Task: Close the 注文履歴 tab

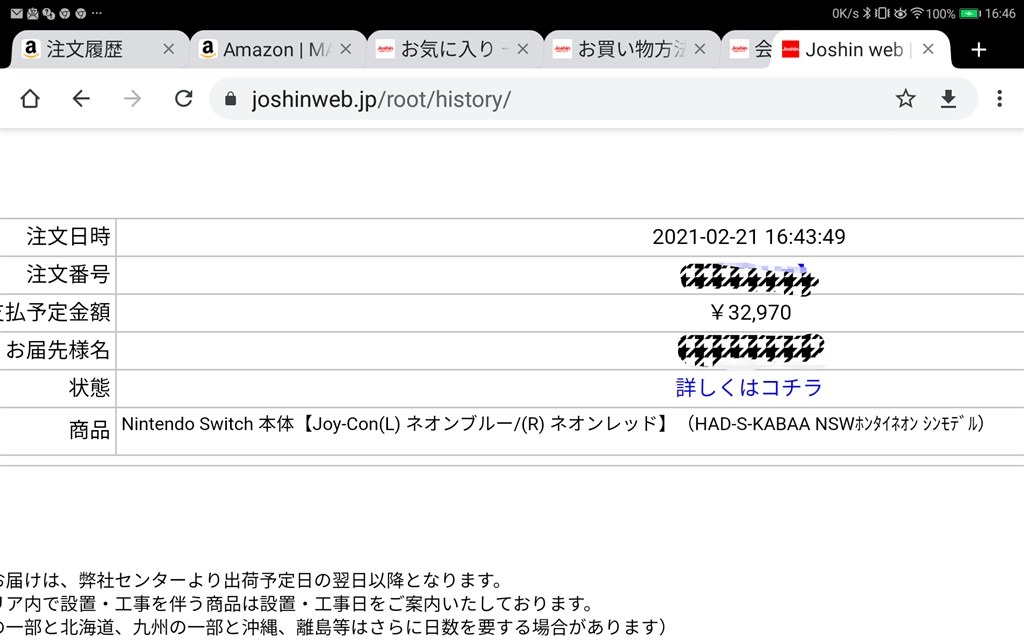Action: [168, 49]
